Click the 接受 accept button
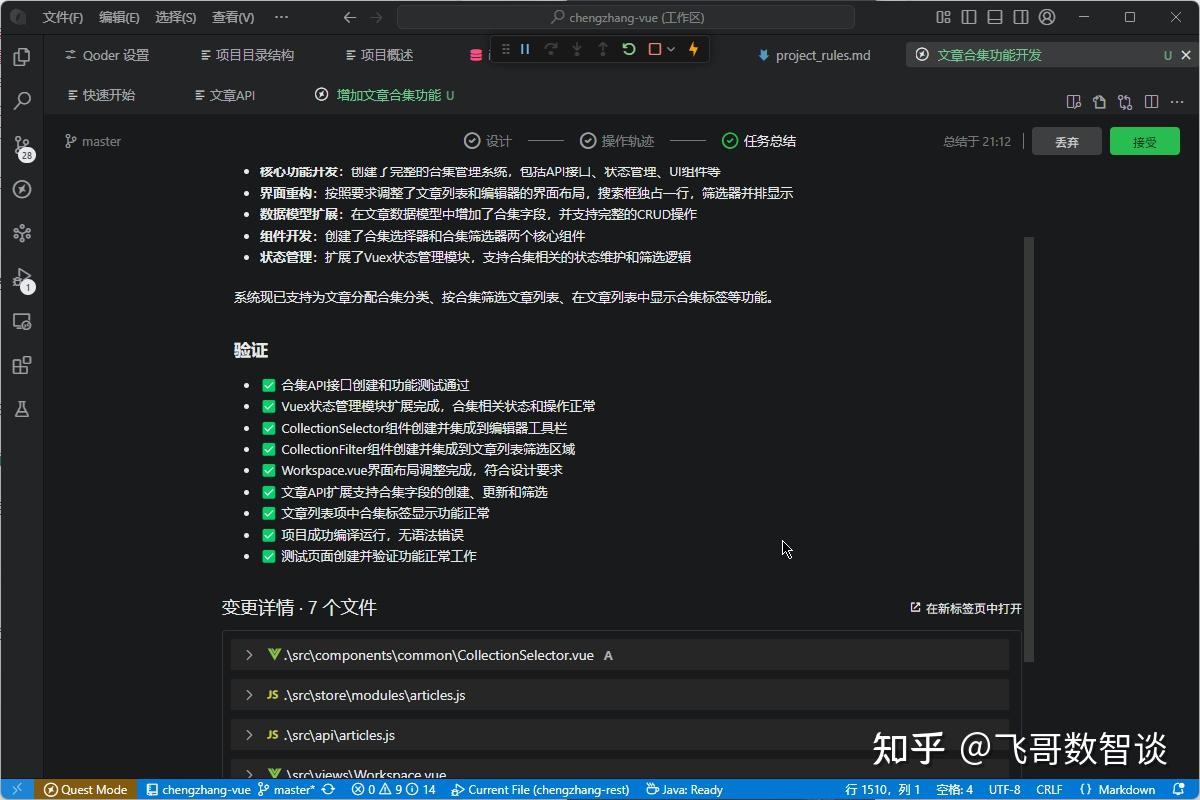Viewport: 1200px width, 800px height. [x=1144, y=141]
